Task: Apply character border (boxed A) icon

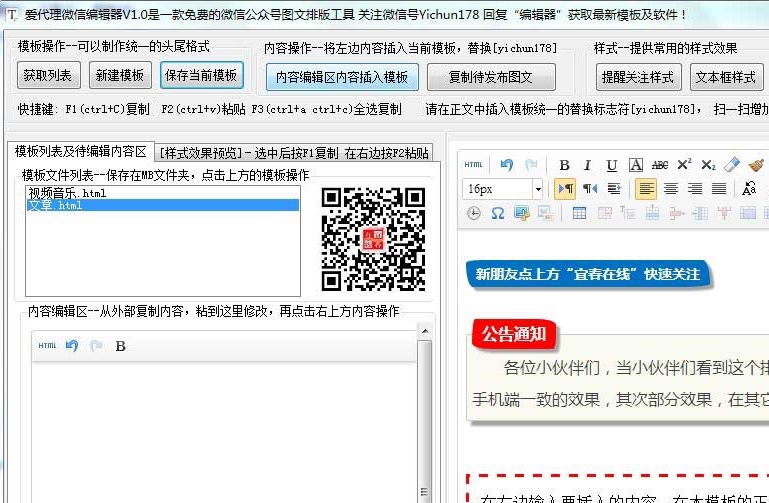Action: tap(636, 165)
